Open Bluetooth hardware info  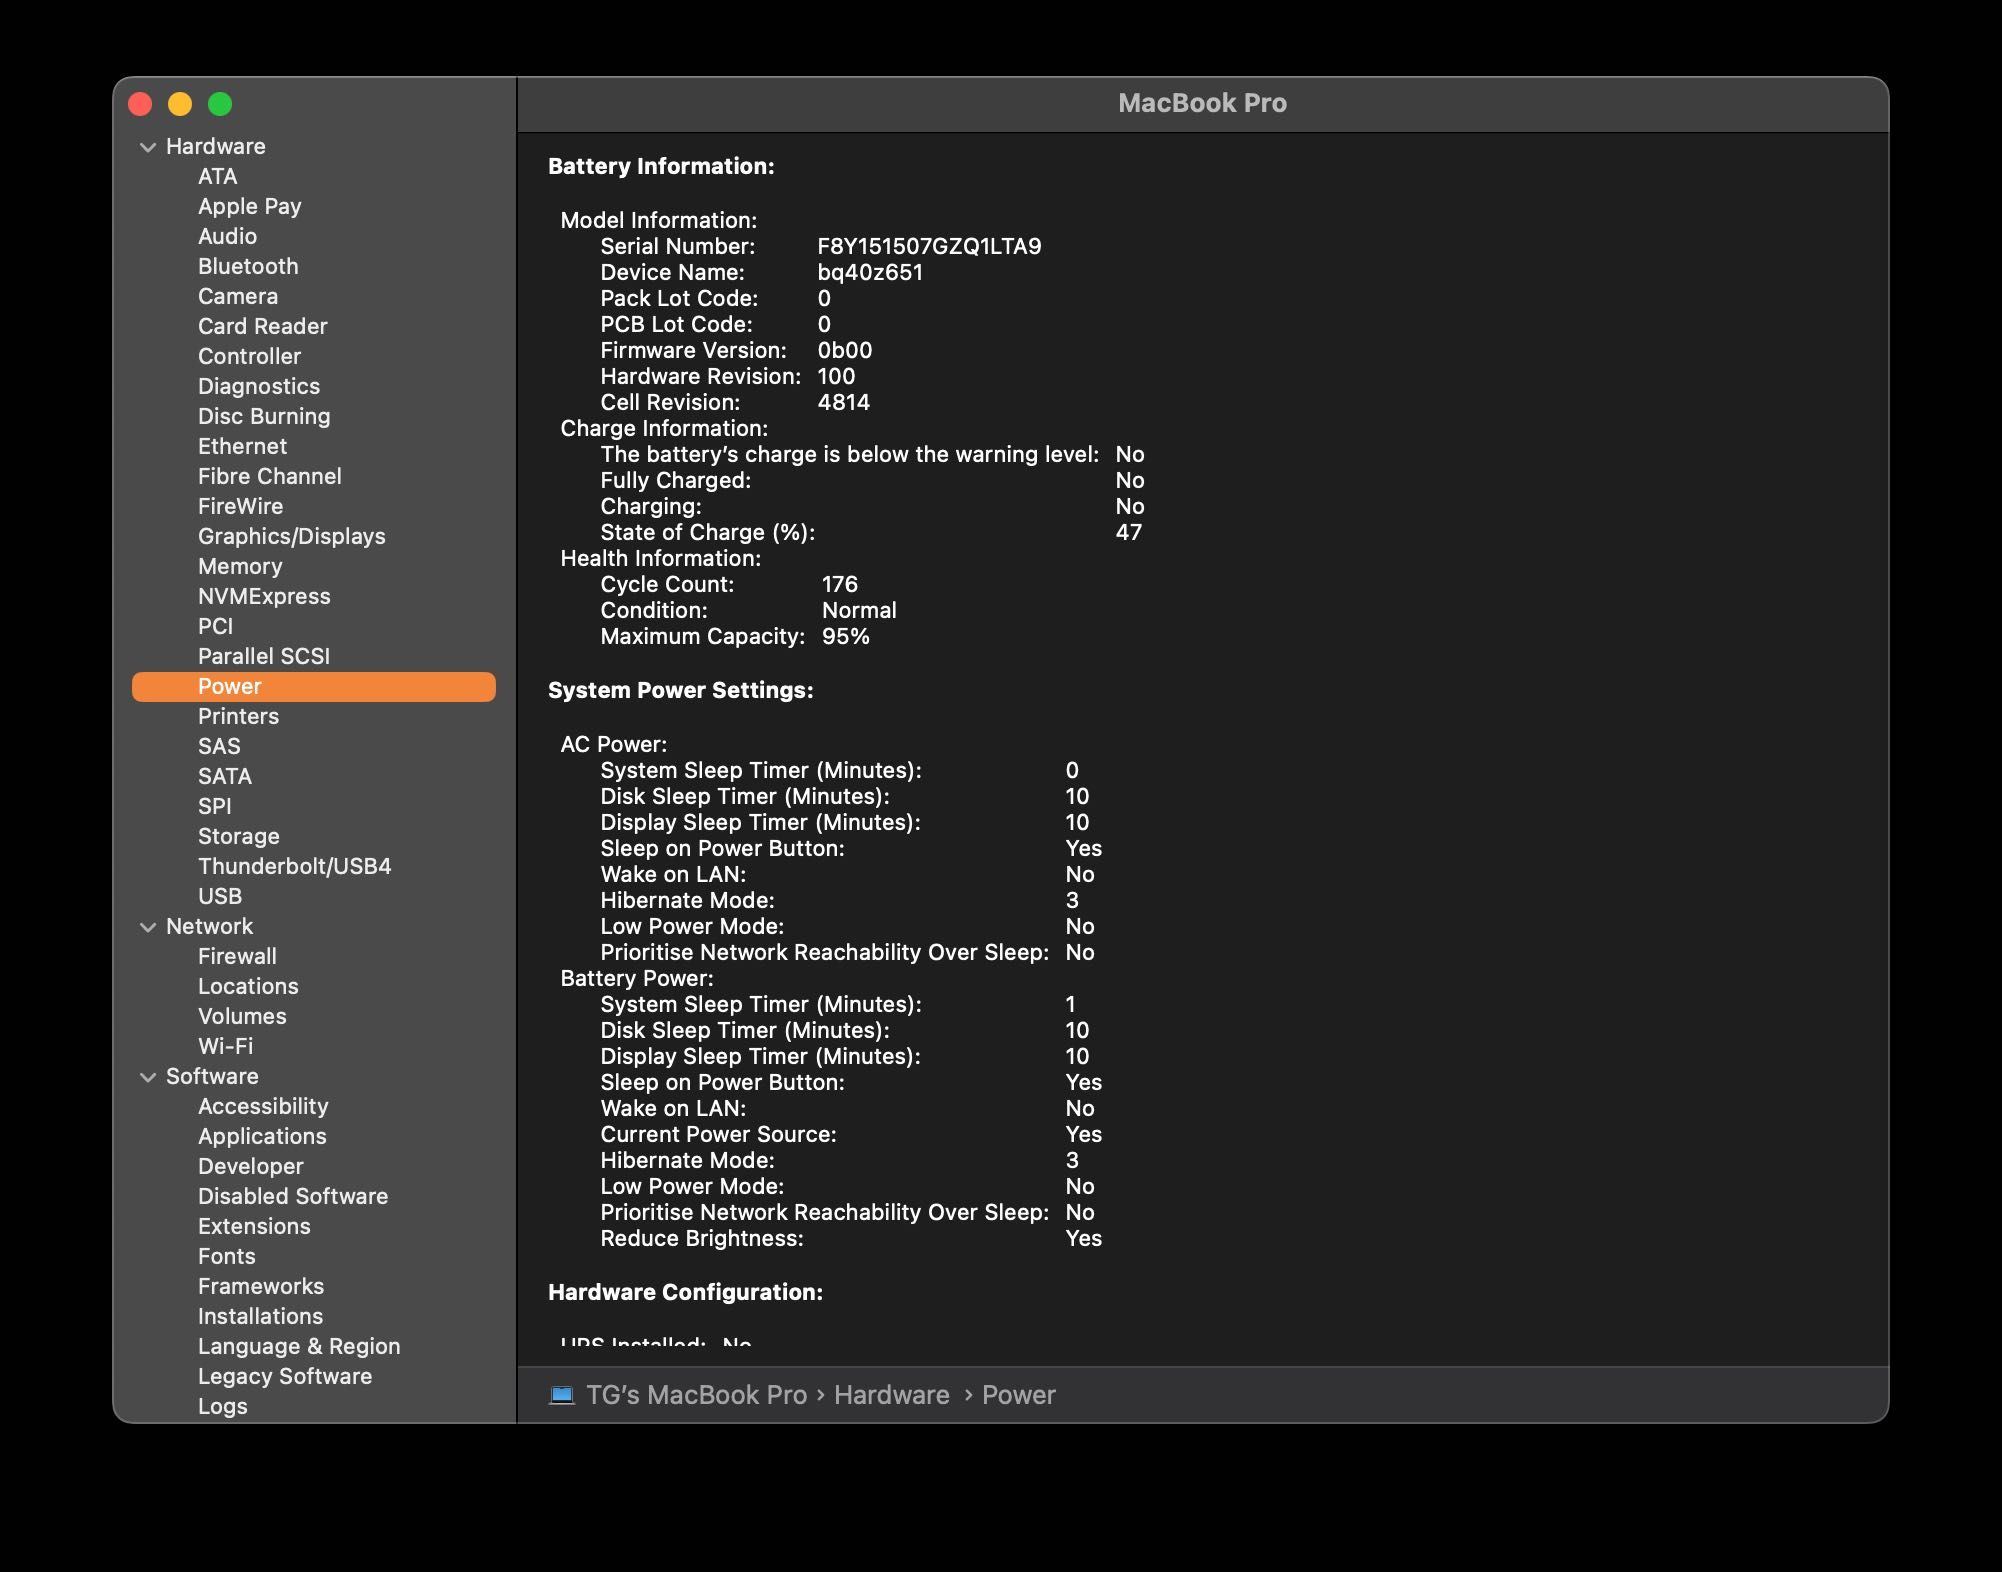click(248, 266)
